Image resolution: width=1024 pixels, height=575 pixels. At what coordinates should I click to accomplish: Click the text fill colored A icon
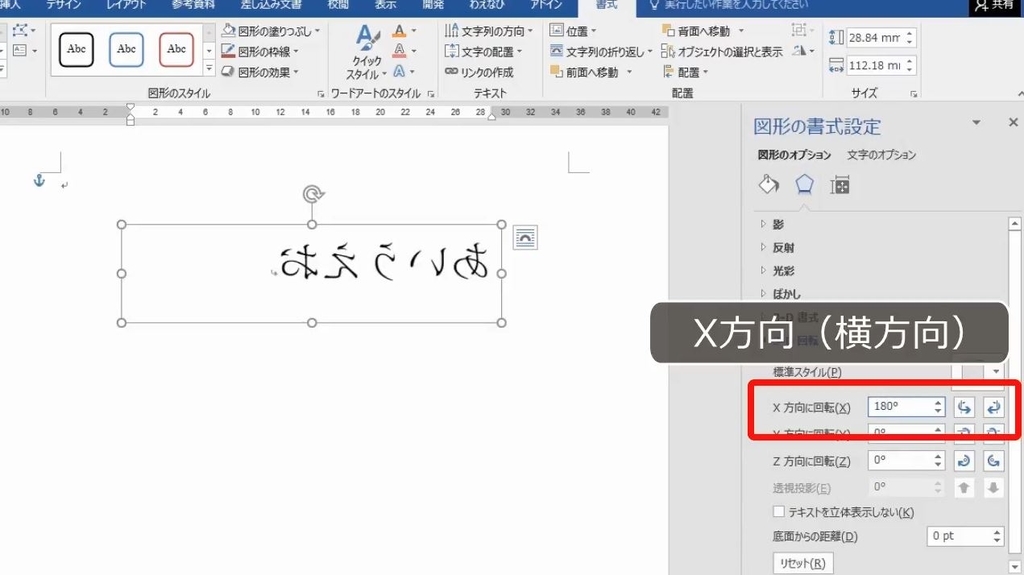click(400, 31)
